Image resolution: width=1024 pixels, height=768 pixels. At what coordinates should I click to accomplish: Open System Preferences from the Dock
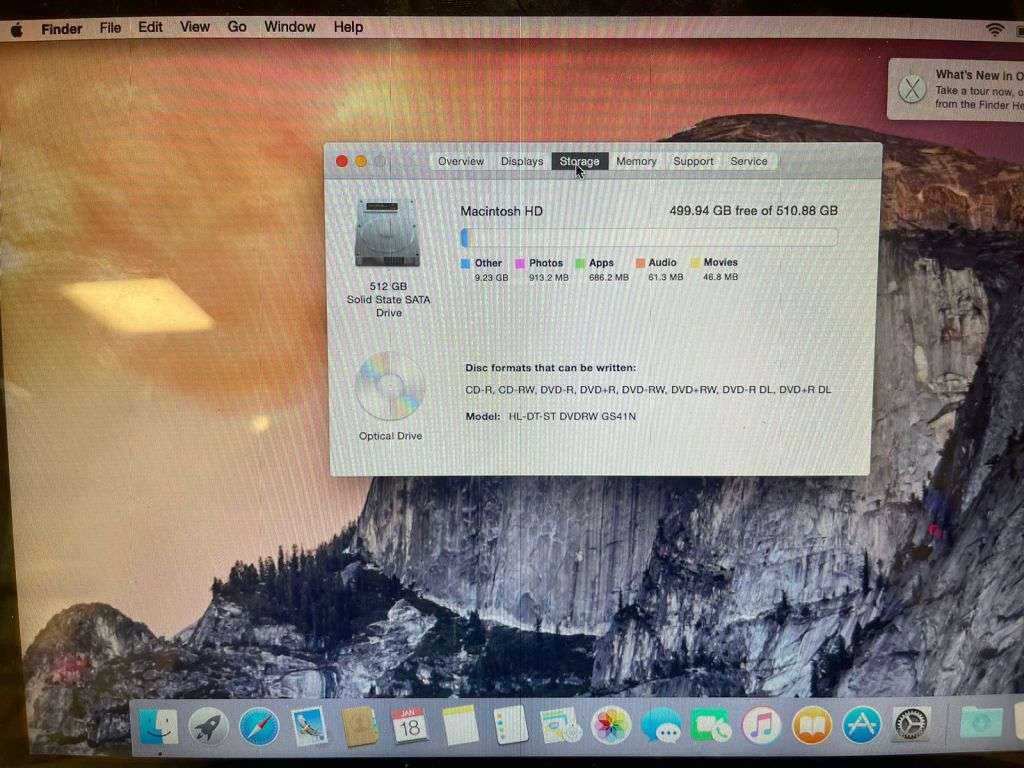(x=911, y=725)
